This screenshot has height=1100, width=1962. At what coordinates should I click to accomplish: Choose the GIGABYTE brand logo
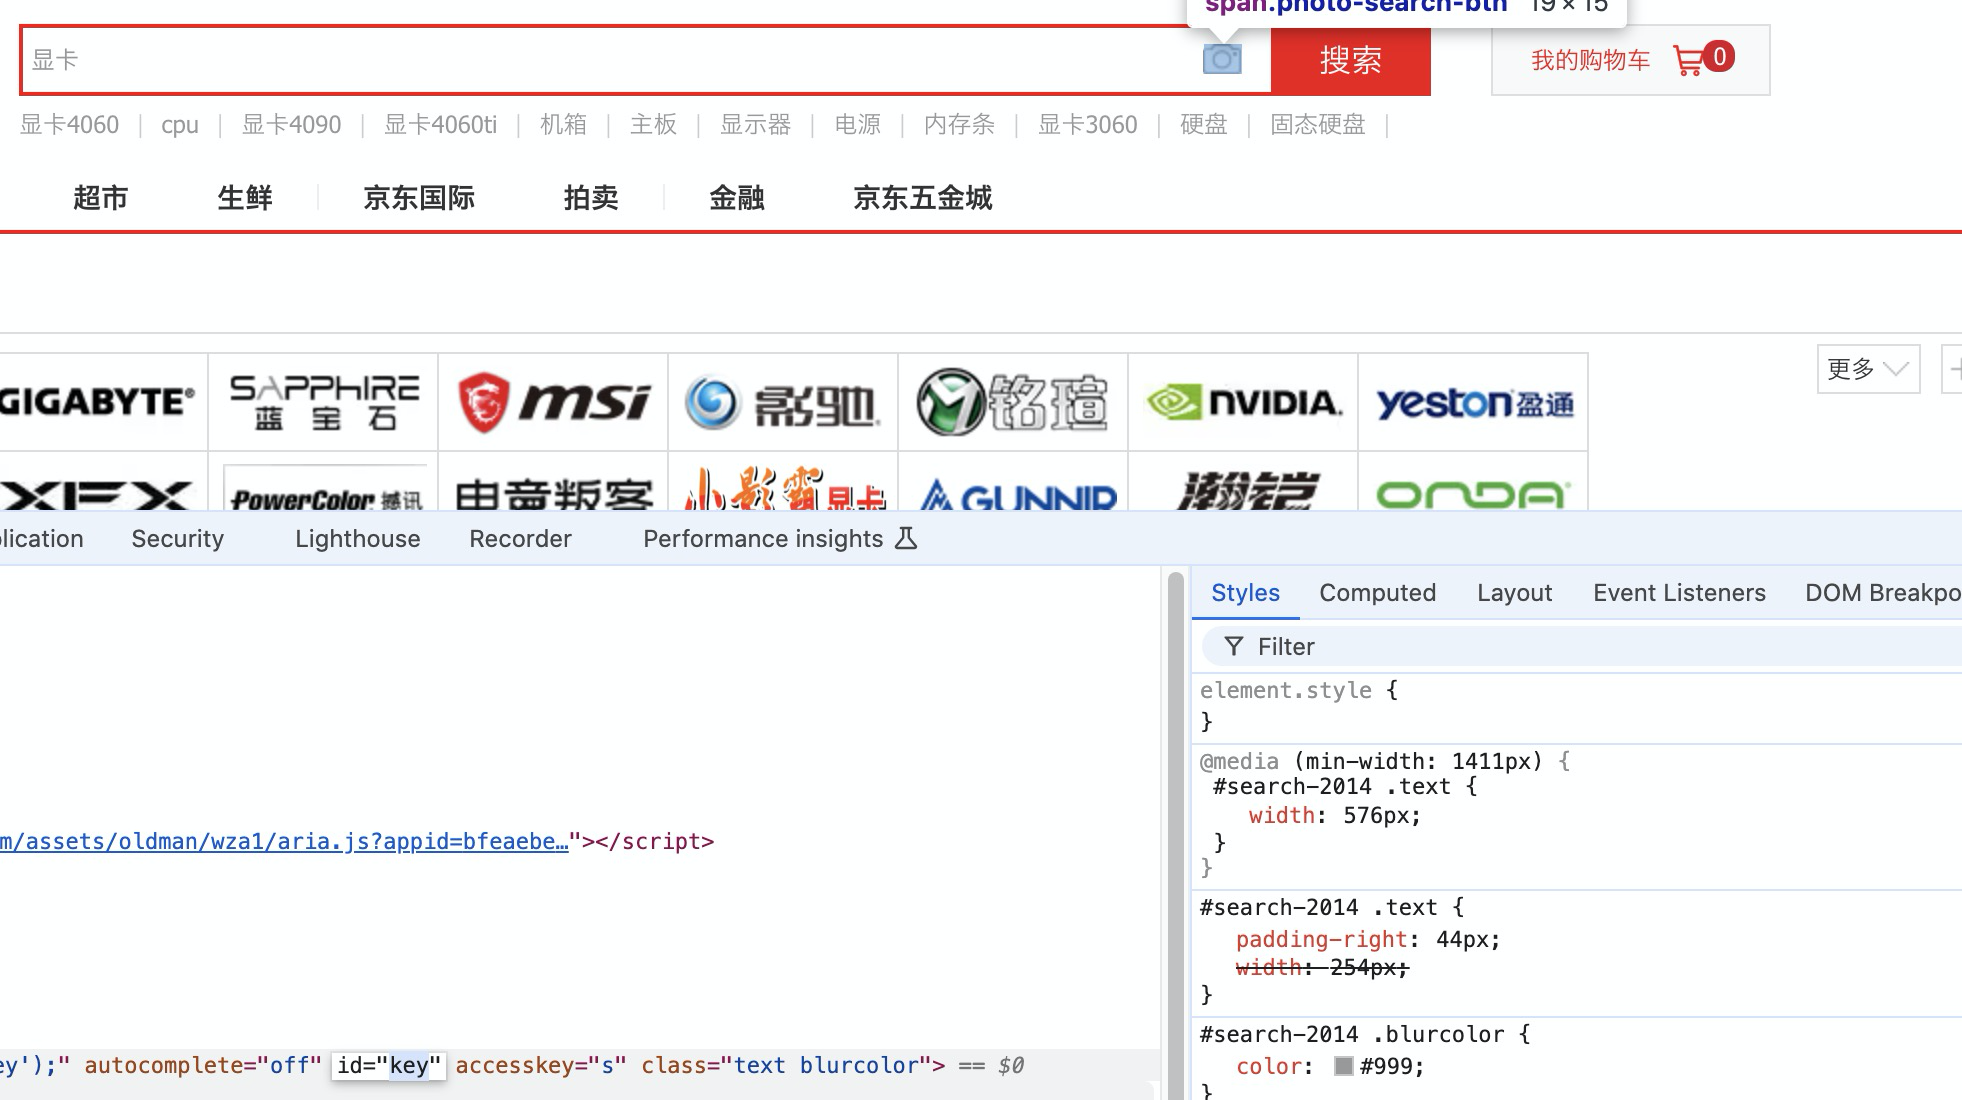(x=97, y=402)
